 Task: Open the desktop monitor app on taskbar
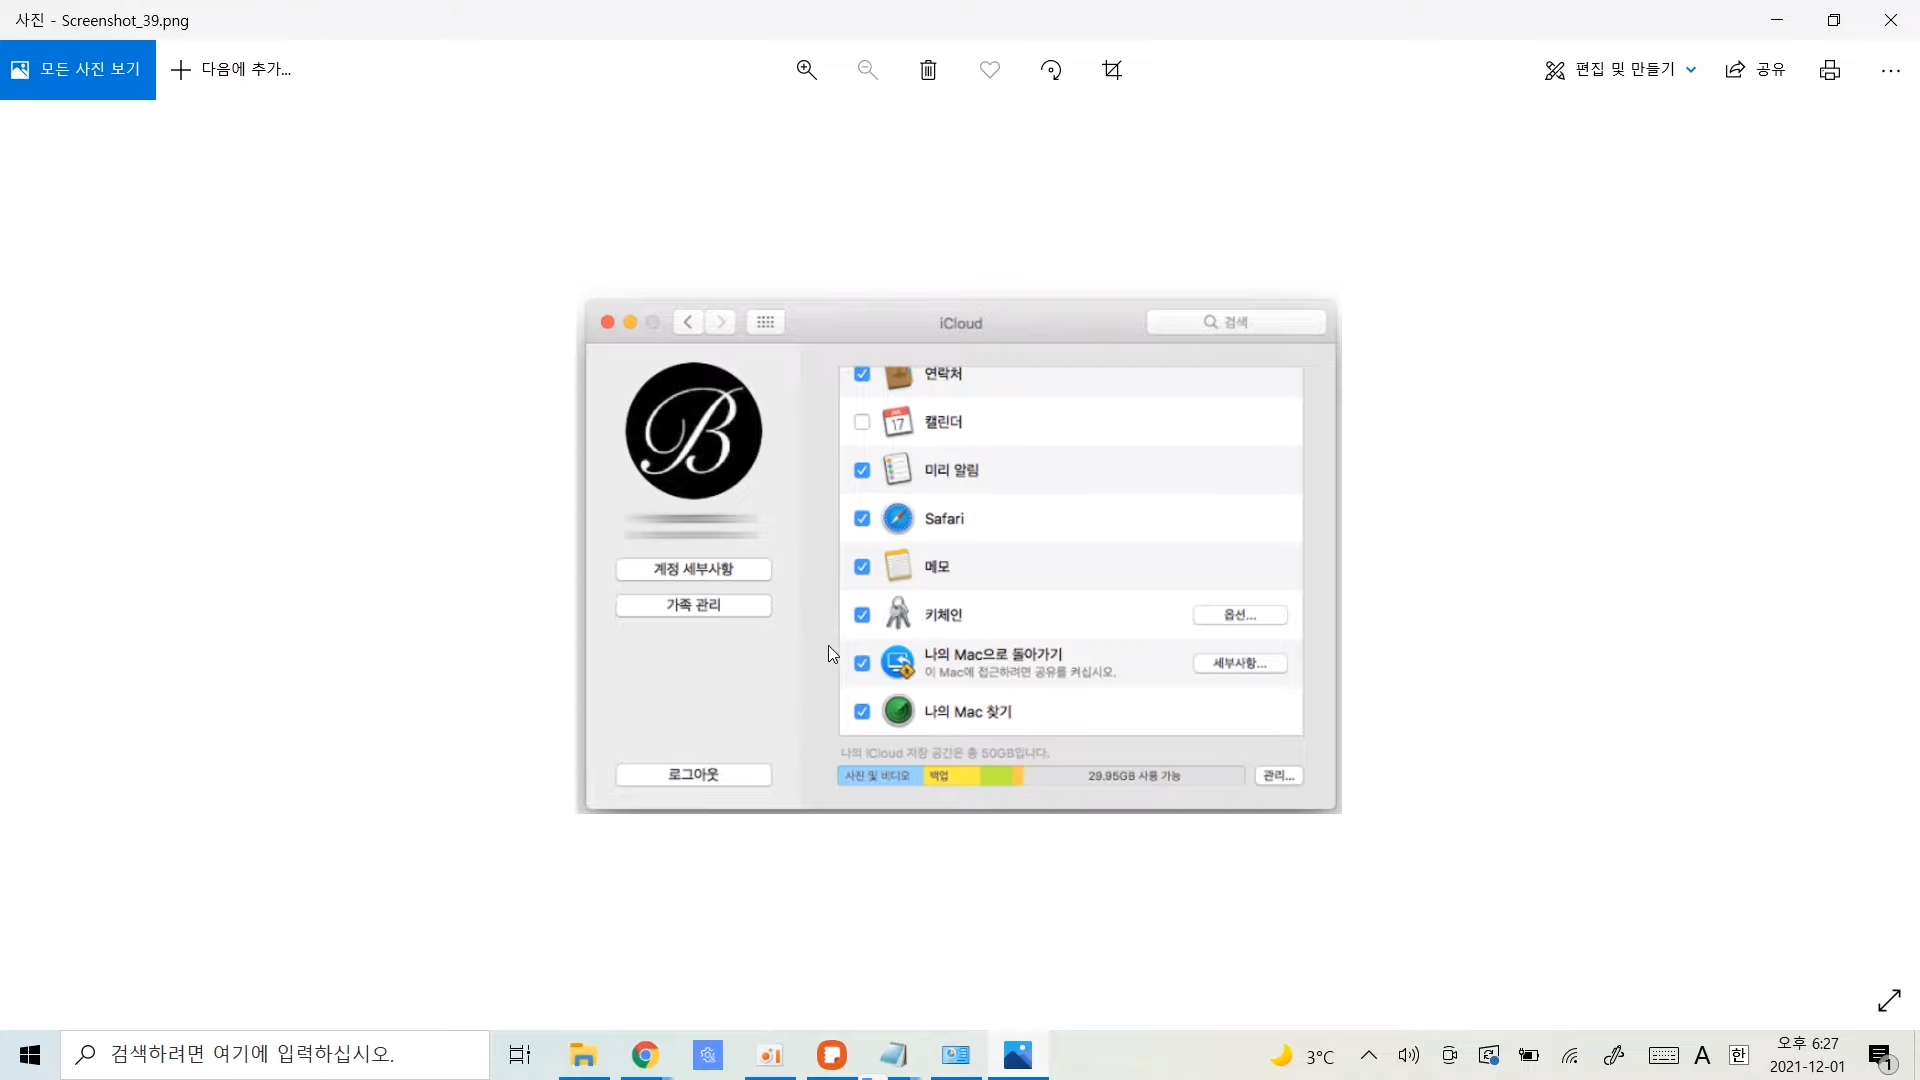coord(956,1055)
